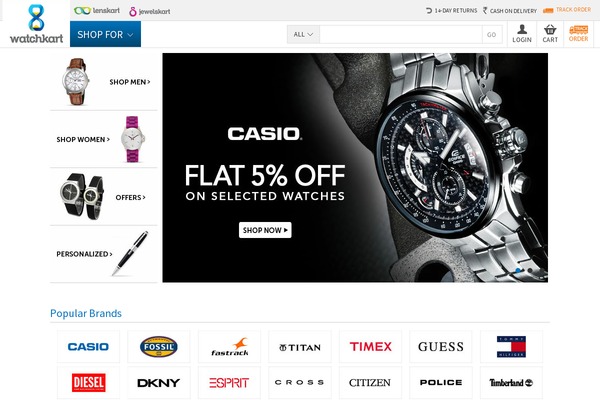Click the Shop Now banner button
Screen dimensions: 600x400
265,230
